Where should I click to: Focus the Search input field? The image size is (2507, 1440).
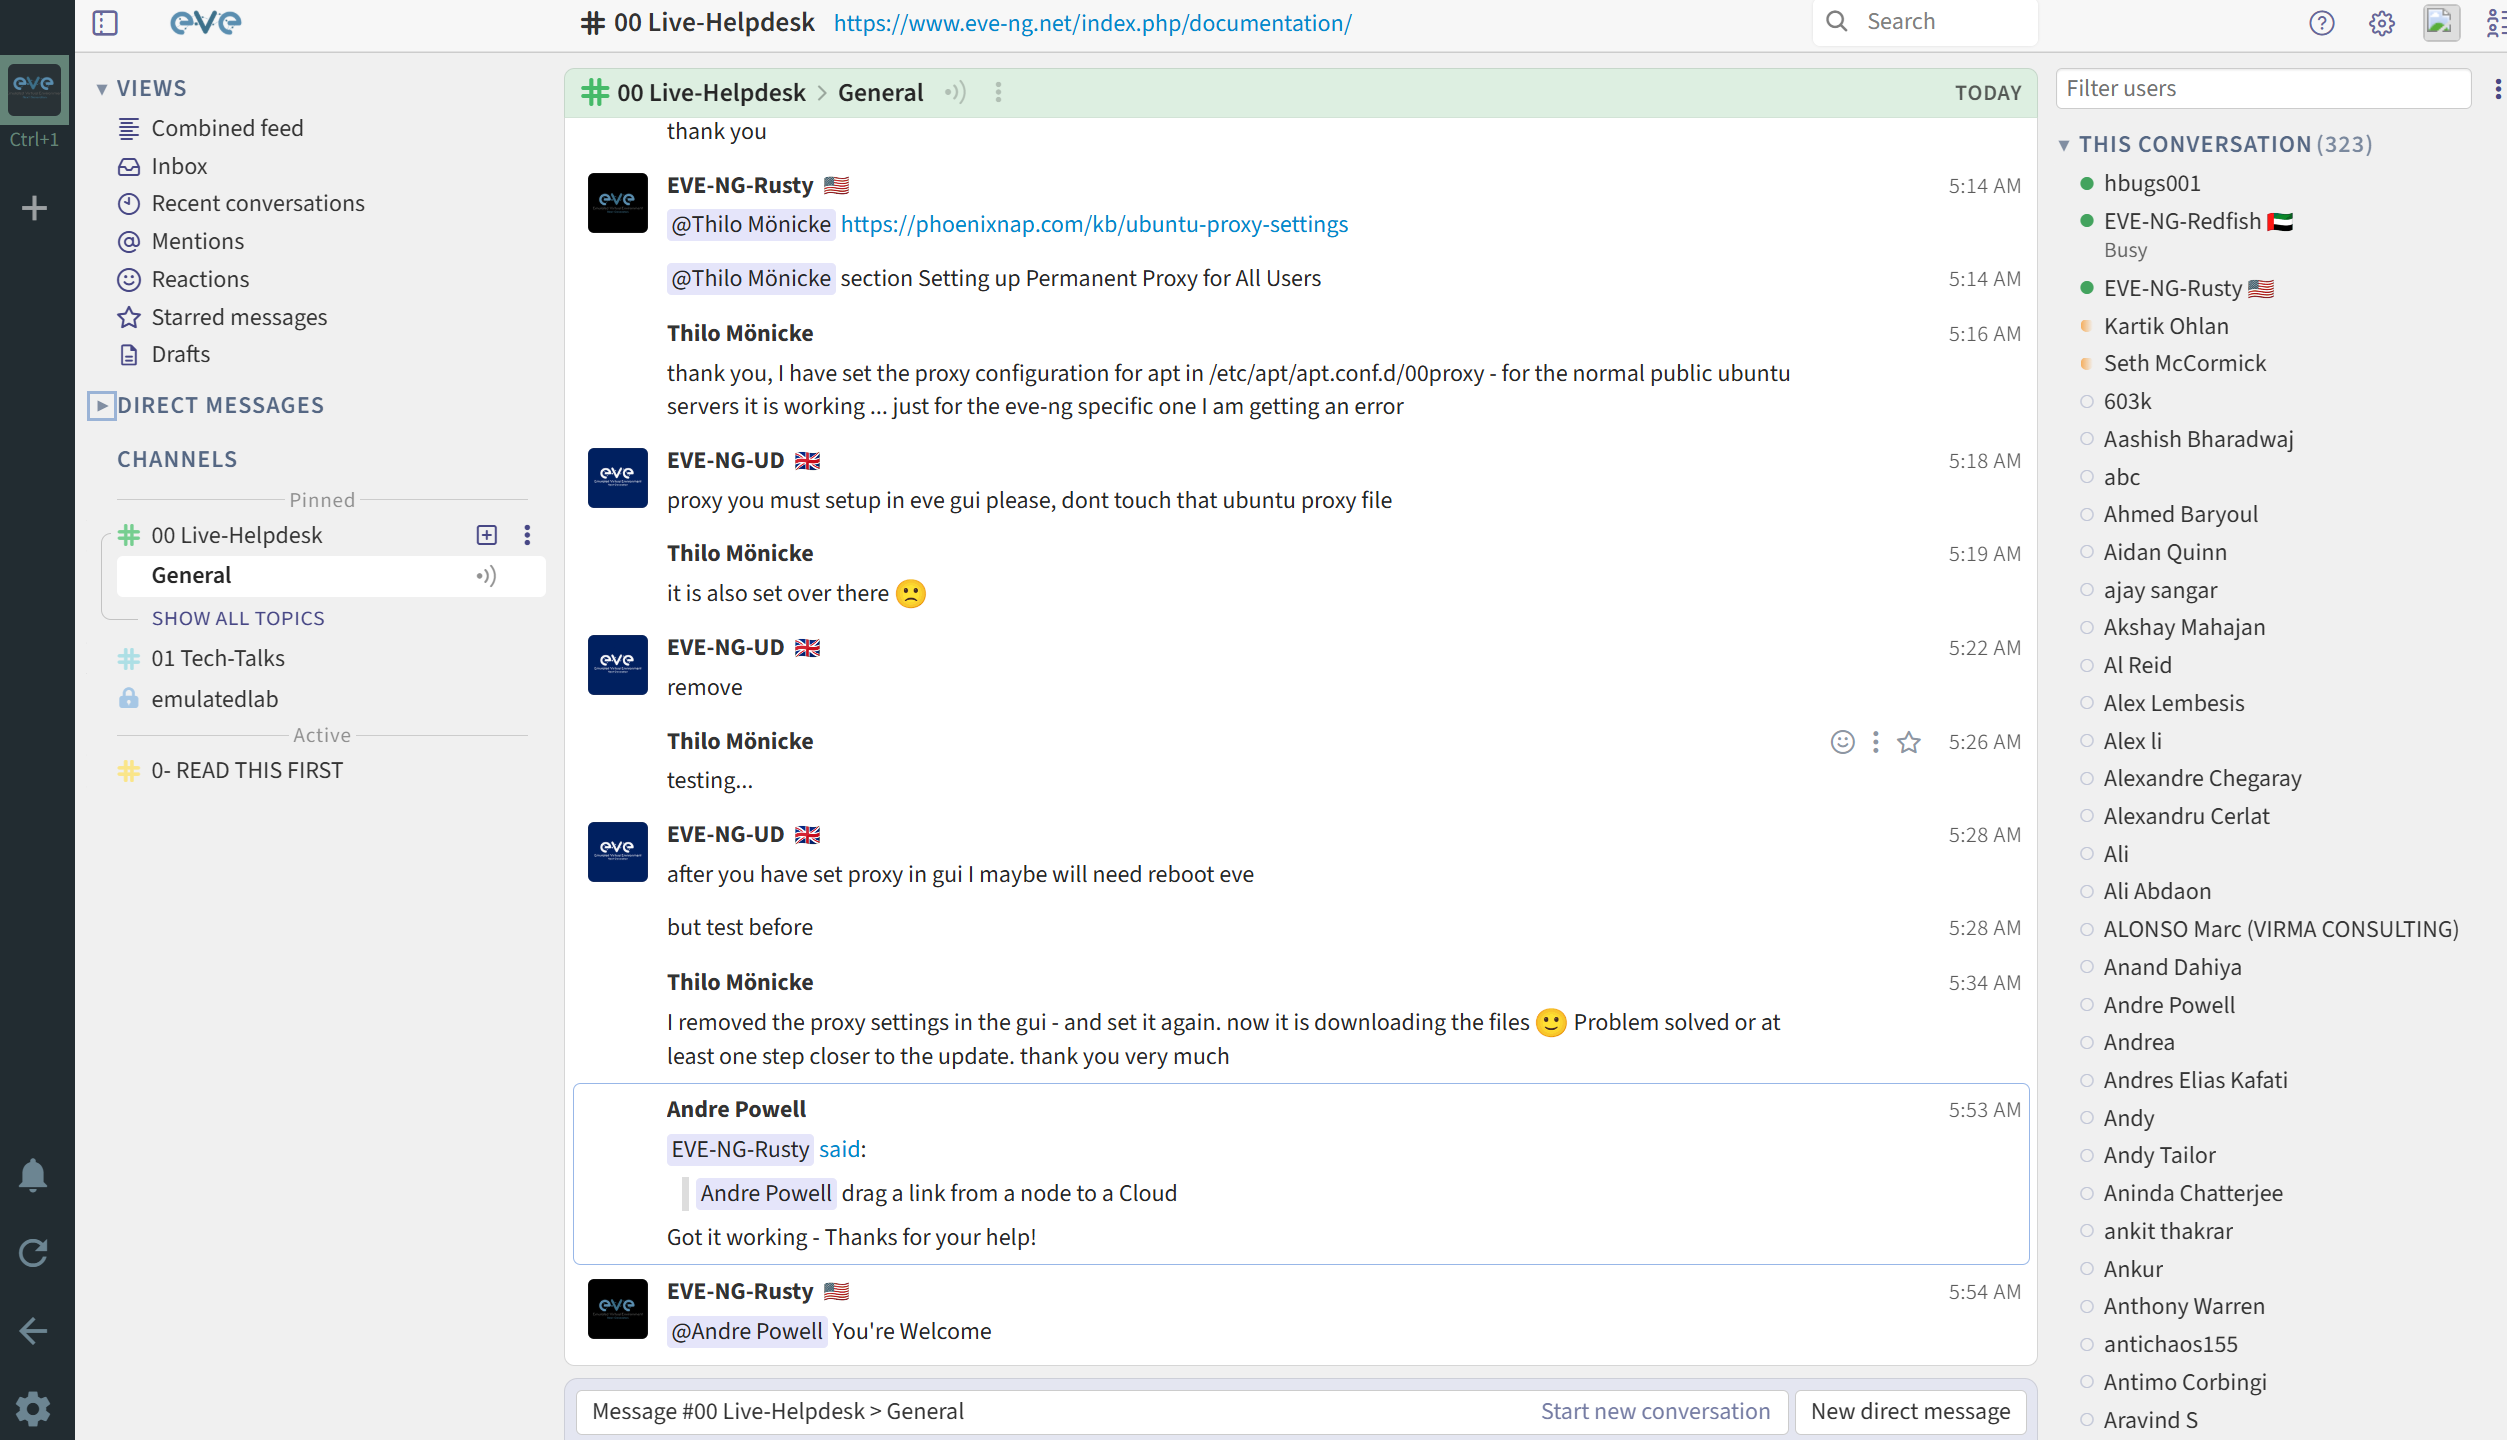click(1925, 21)
